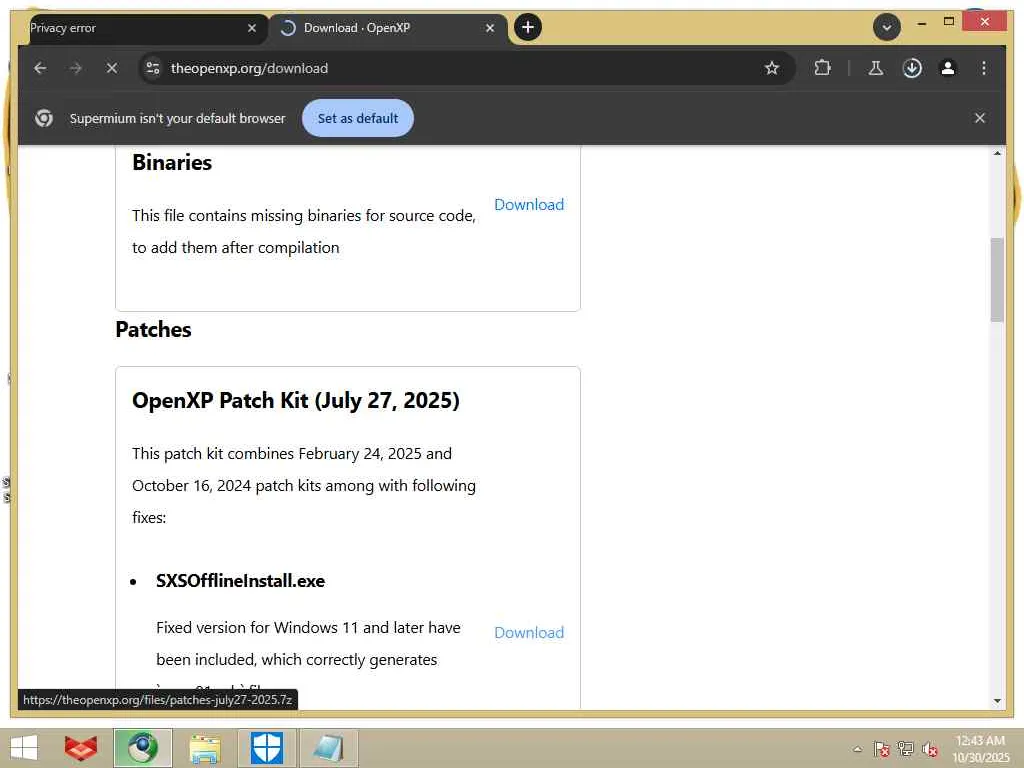
Task: Click the address bar URL theopenxp.org/download
Action: pos(249,68)
